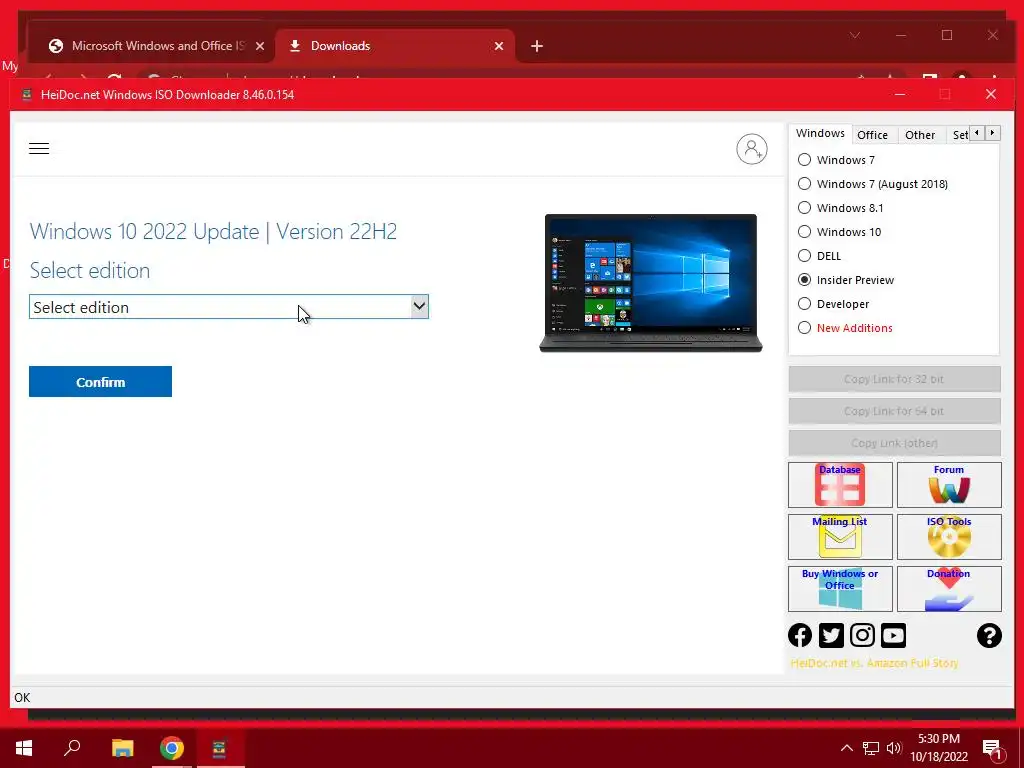Click Copy Link for 64 bit button

pyautogui.click(x=894, y=411)
